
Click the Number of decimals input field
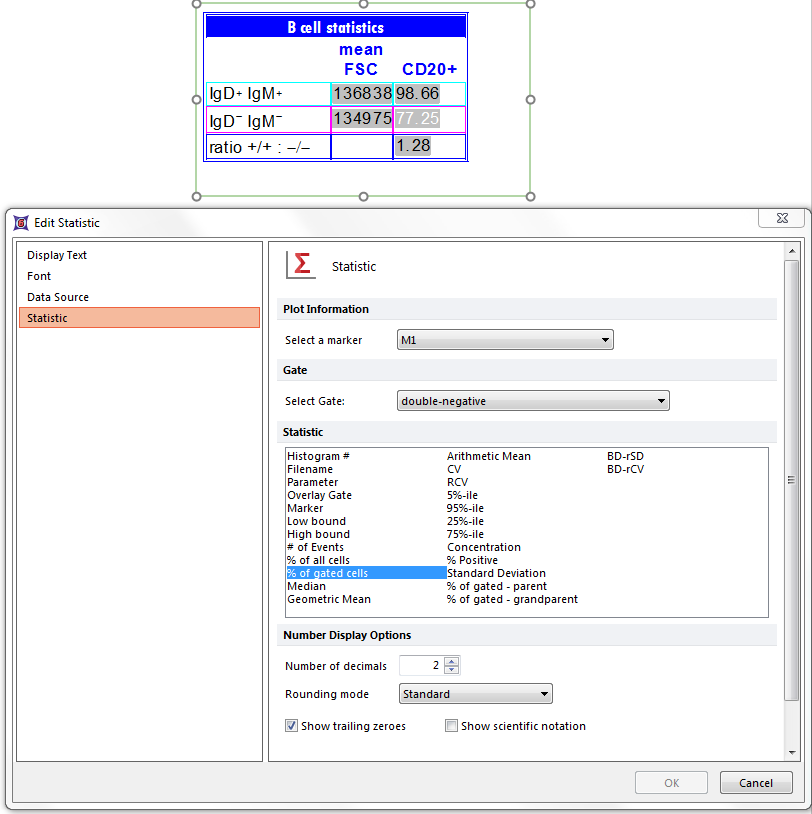[x=421, y=666]
